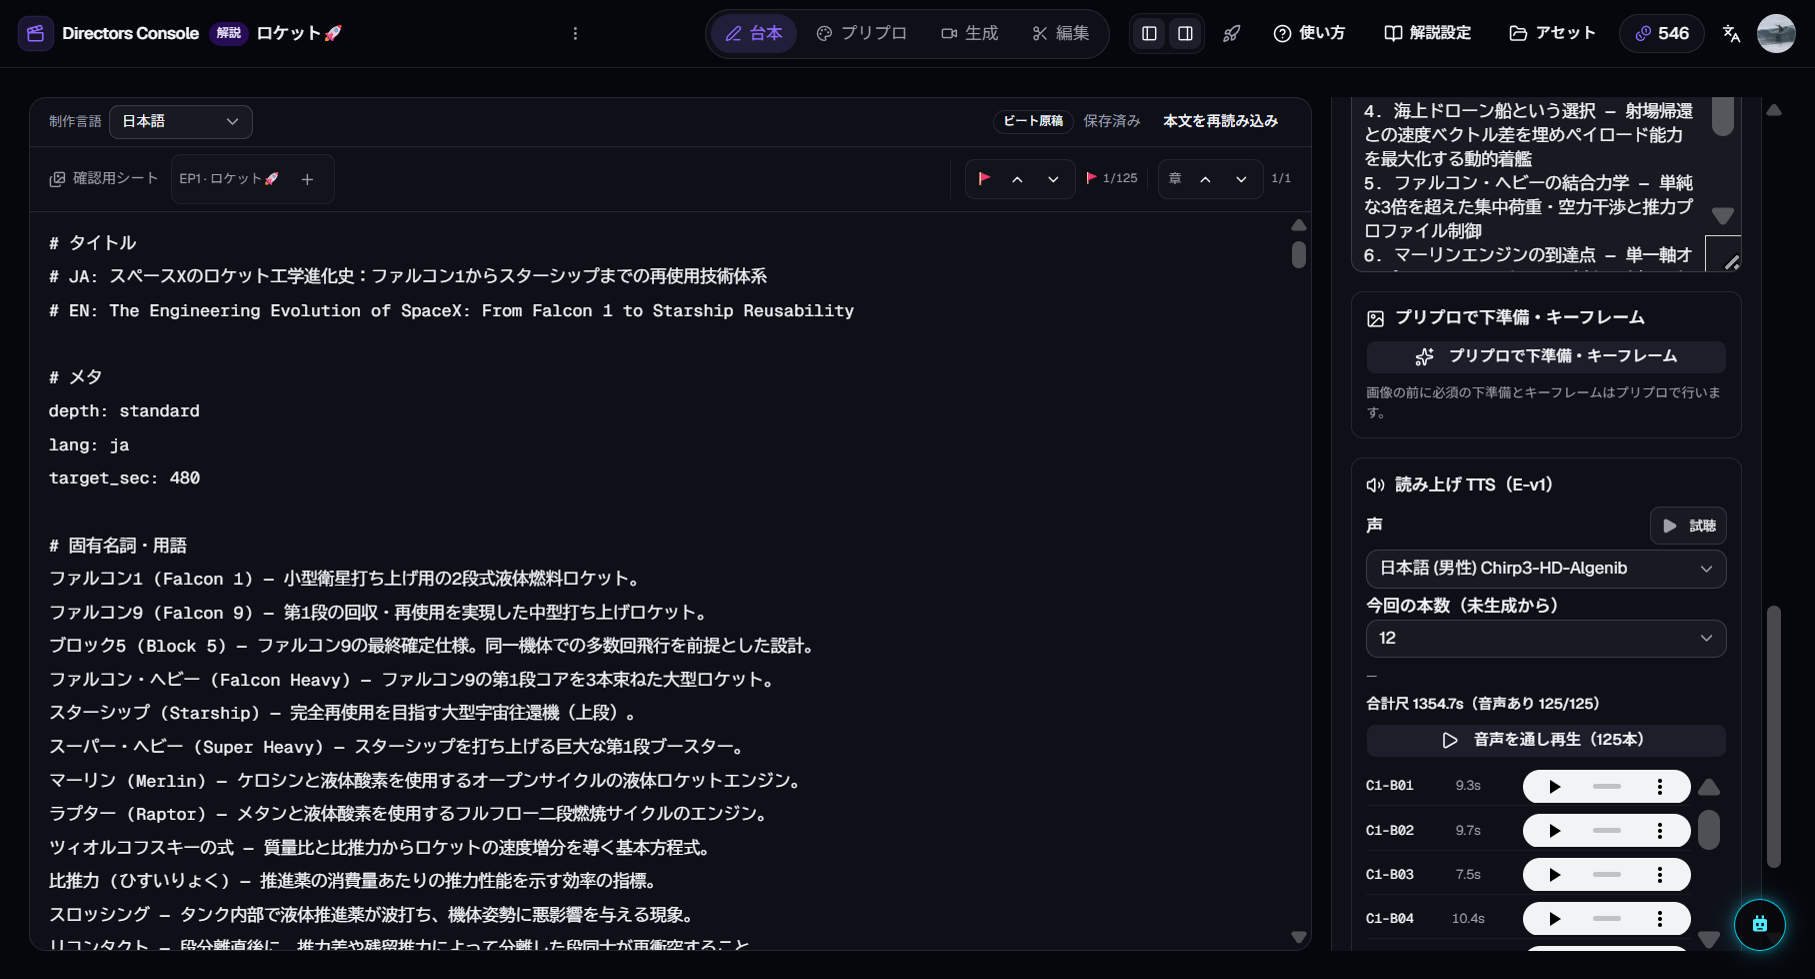Click the project title ロケット🚀
The image size is (1815, 979).
point(299,33)
